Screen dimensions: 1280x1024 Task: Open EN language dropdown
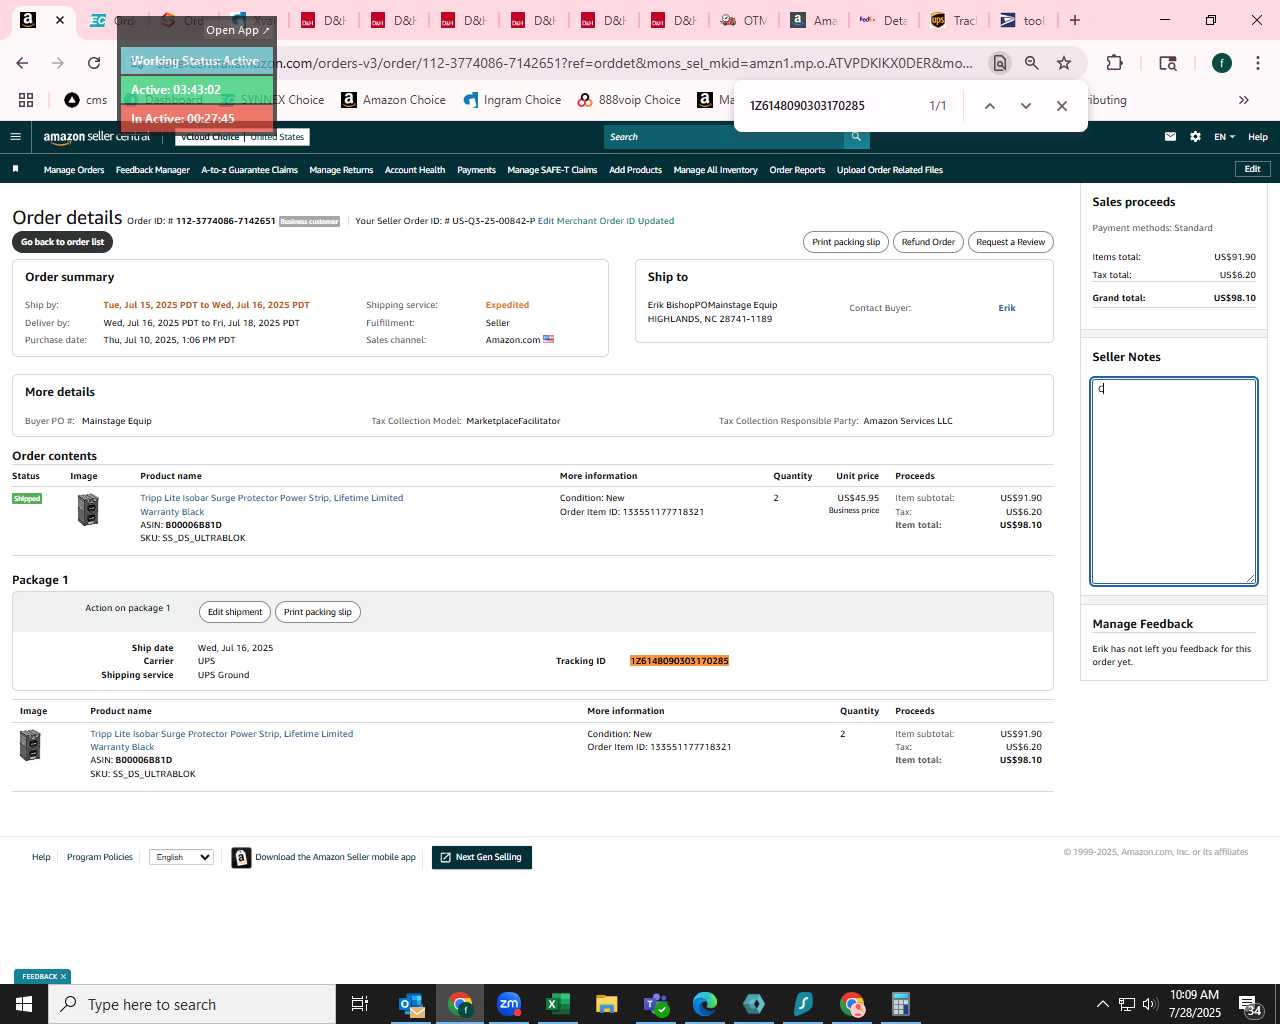pyautogui.click(x=1224, y=137)
